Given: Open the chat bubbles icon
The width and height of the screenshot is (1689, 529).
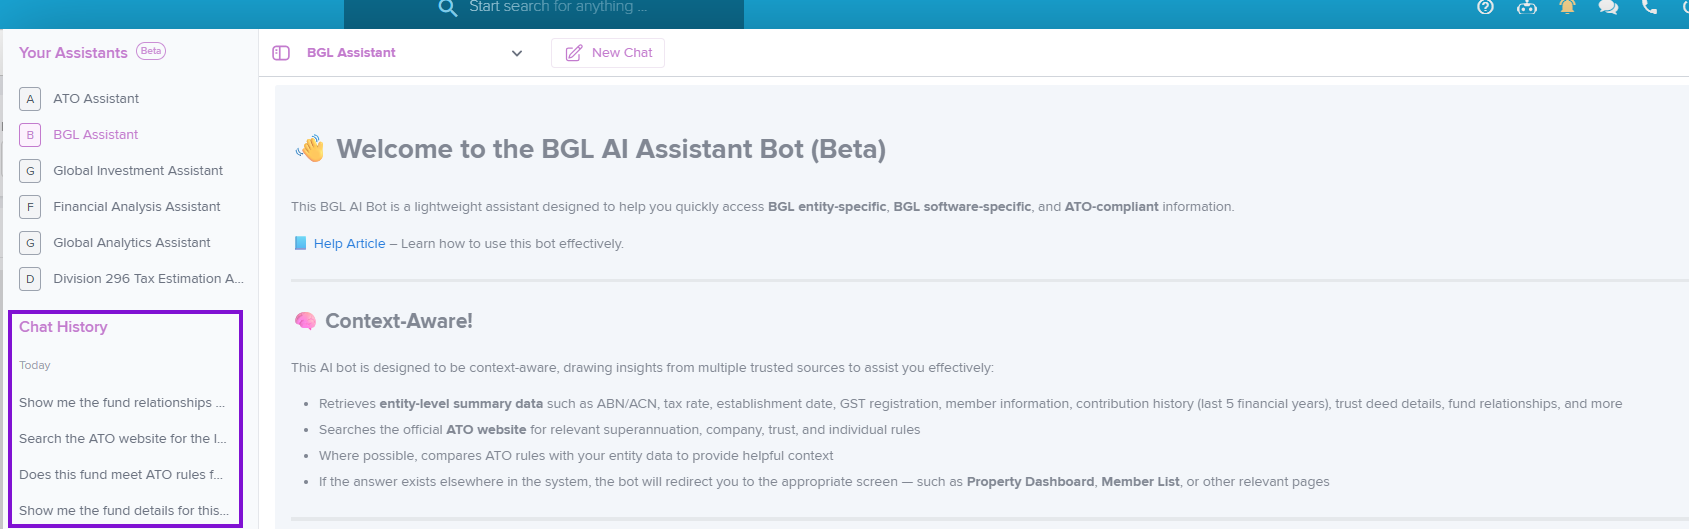Looking at the screenshot, I should 1608,7.
